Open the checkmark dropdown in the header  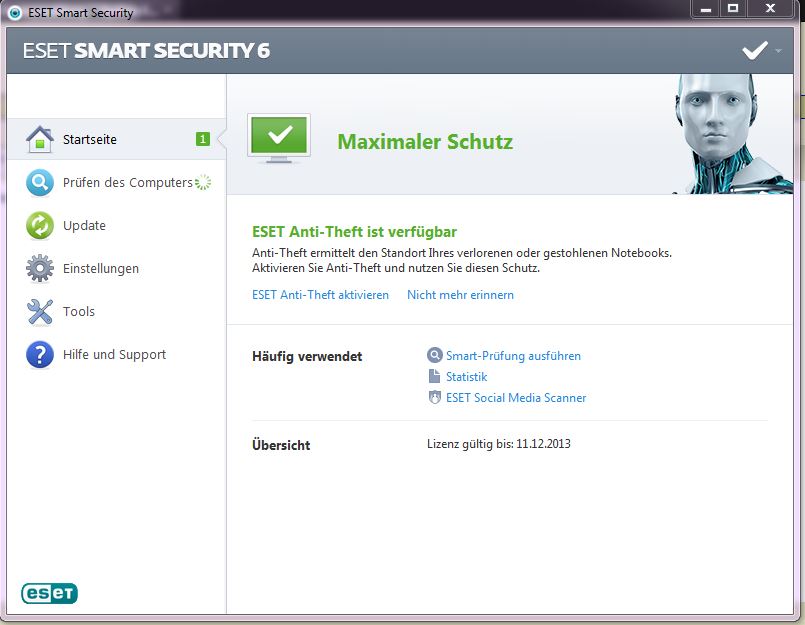point(761,51)
